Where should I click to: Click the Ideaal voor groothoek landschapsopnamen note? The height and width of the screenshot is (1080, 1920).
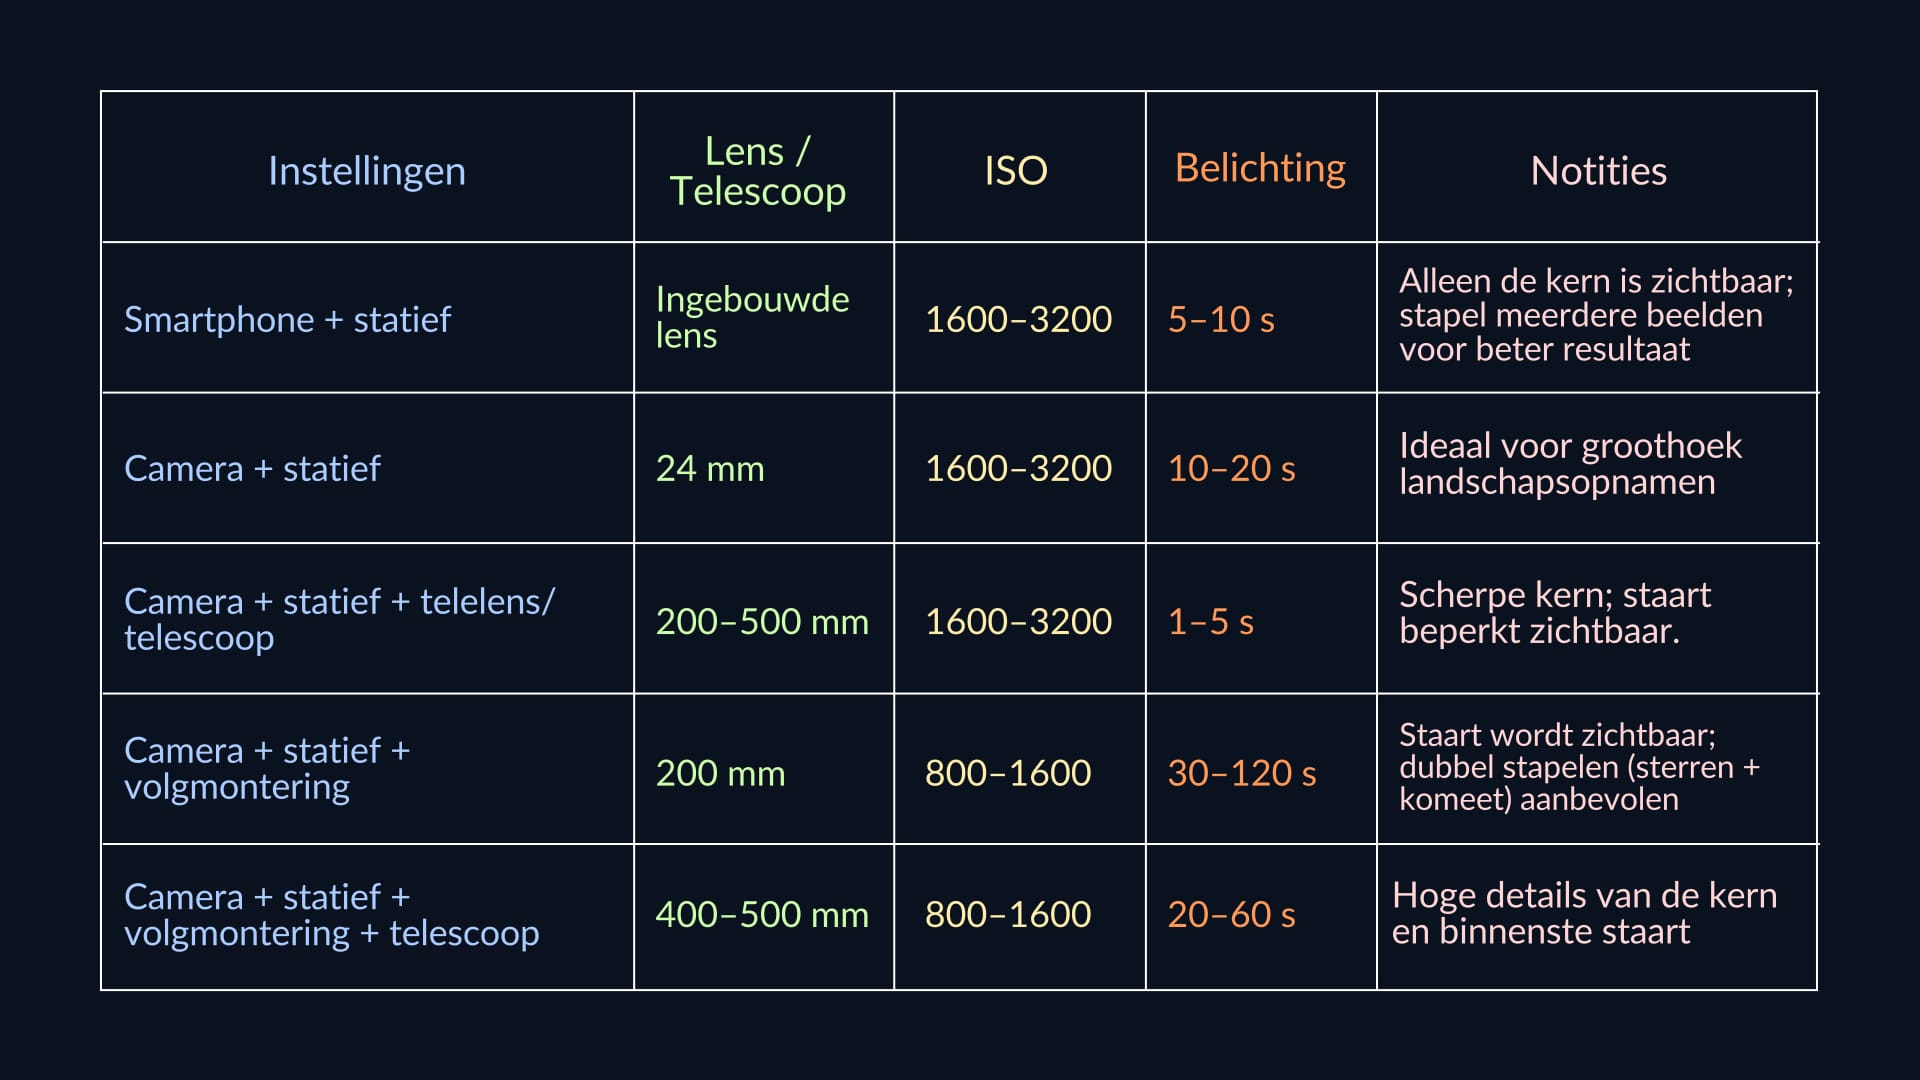1570,464
